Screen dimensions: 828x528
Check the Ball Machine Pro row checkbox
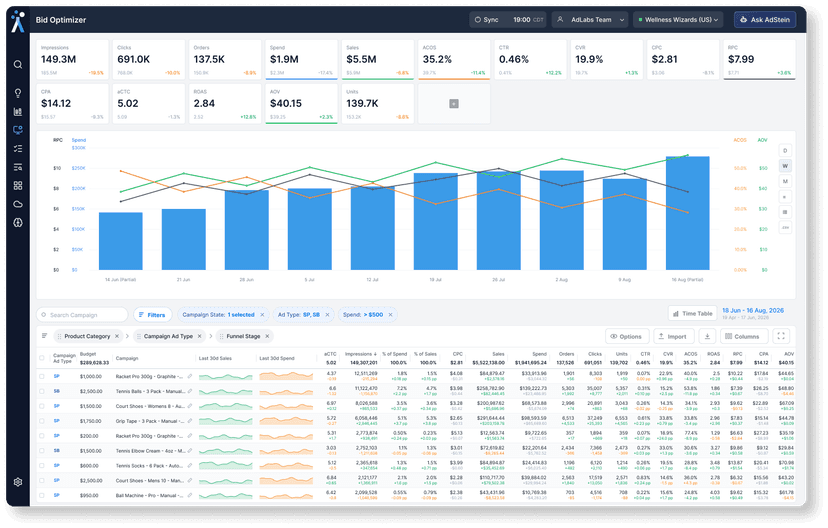42,495
